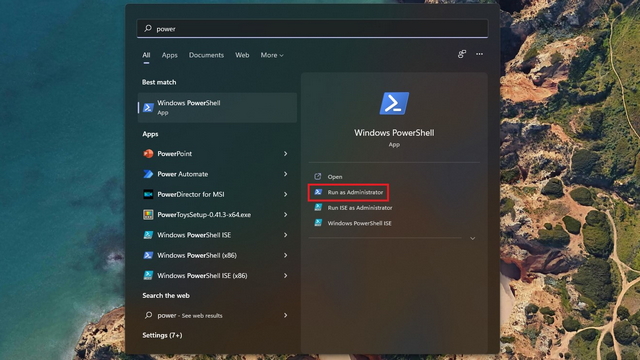Click the account/share icon near the options menu
This screenshot has width=640, height=360.
pyautogui.click(x=462, y=54)
